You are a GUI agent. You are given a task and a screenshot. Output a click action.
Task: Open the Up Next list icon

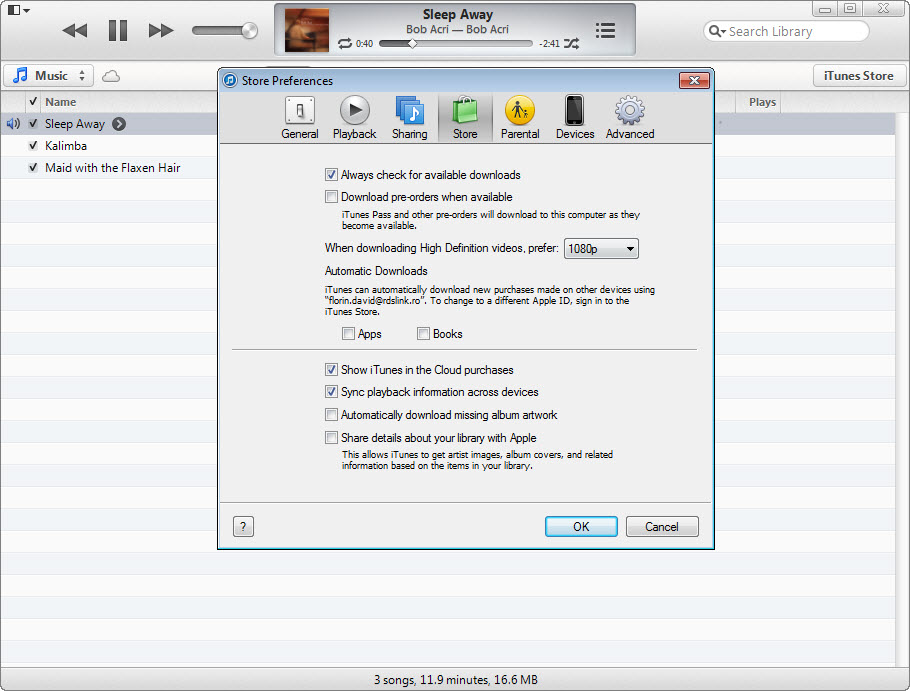[x=605, y=30]
